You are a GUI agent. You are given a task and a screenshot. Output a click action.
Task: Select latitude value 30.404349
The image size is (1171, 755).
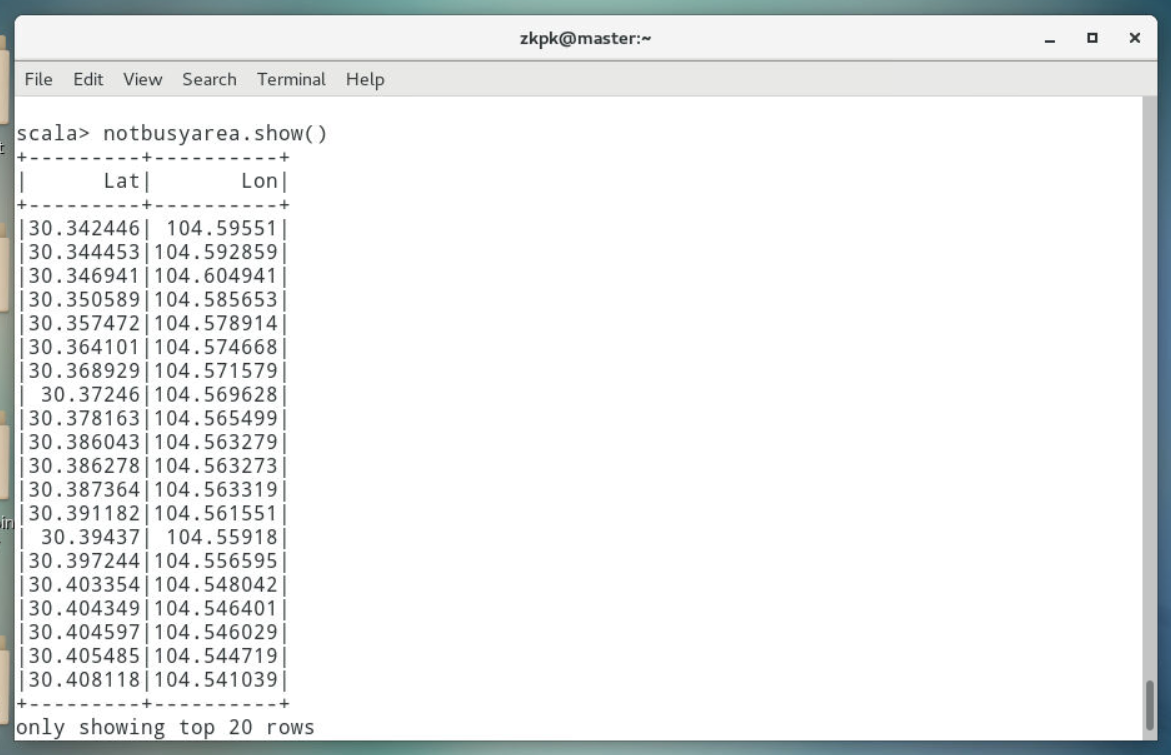[x=84, y=609]
